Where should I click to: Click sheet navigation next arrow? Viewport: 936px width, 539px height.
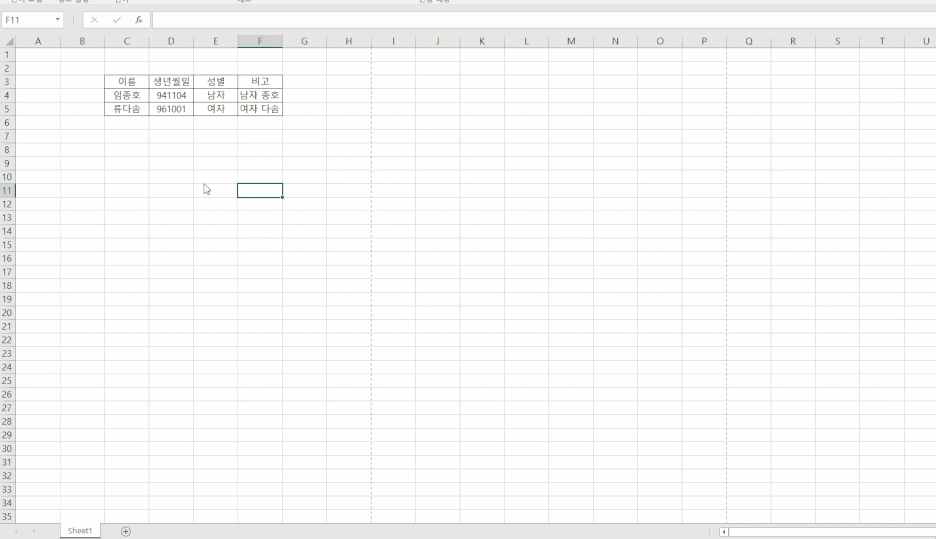(33, 531)
